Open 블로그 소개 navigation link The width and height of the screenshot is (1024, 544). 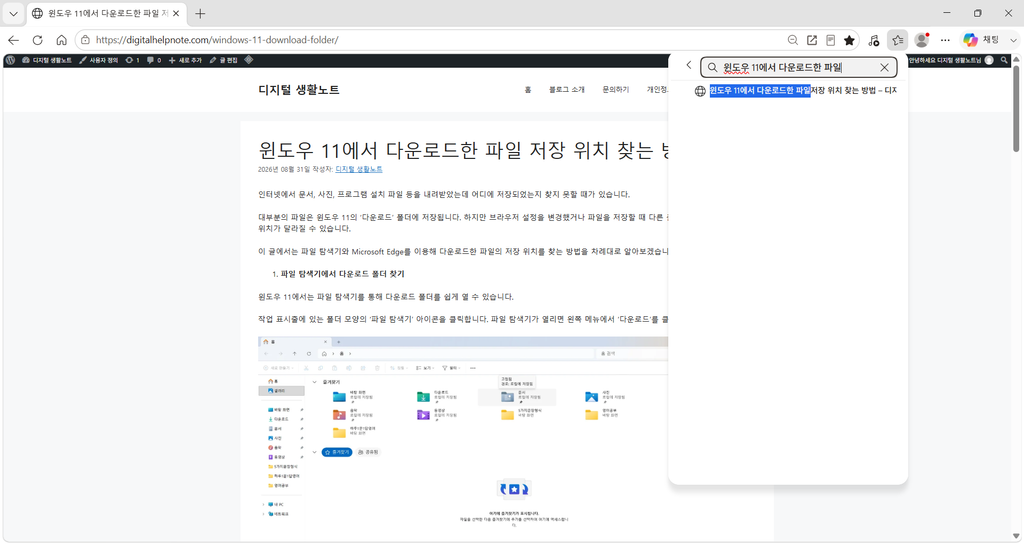pos(567,90)
